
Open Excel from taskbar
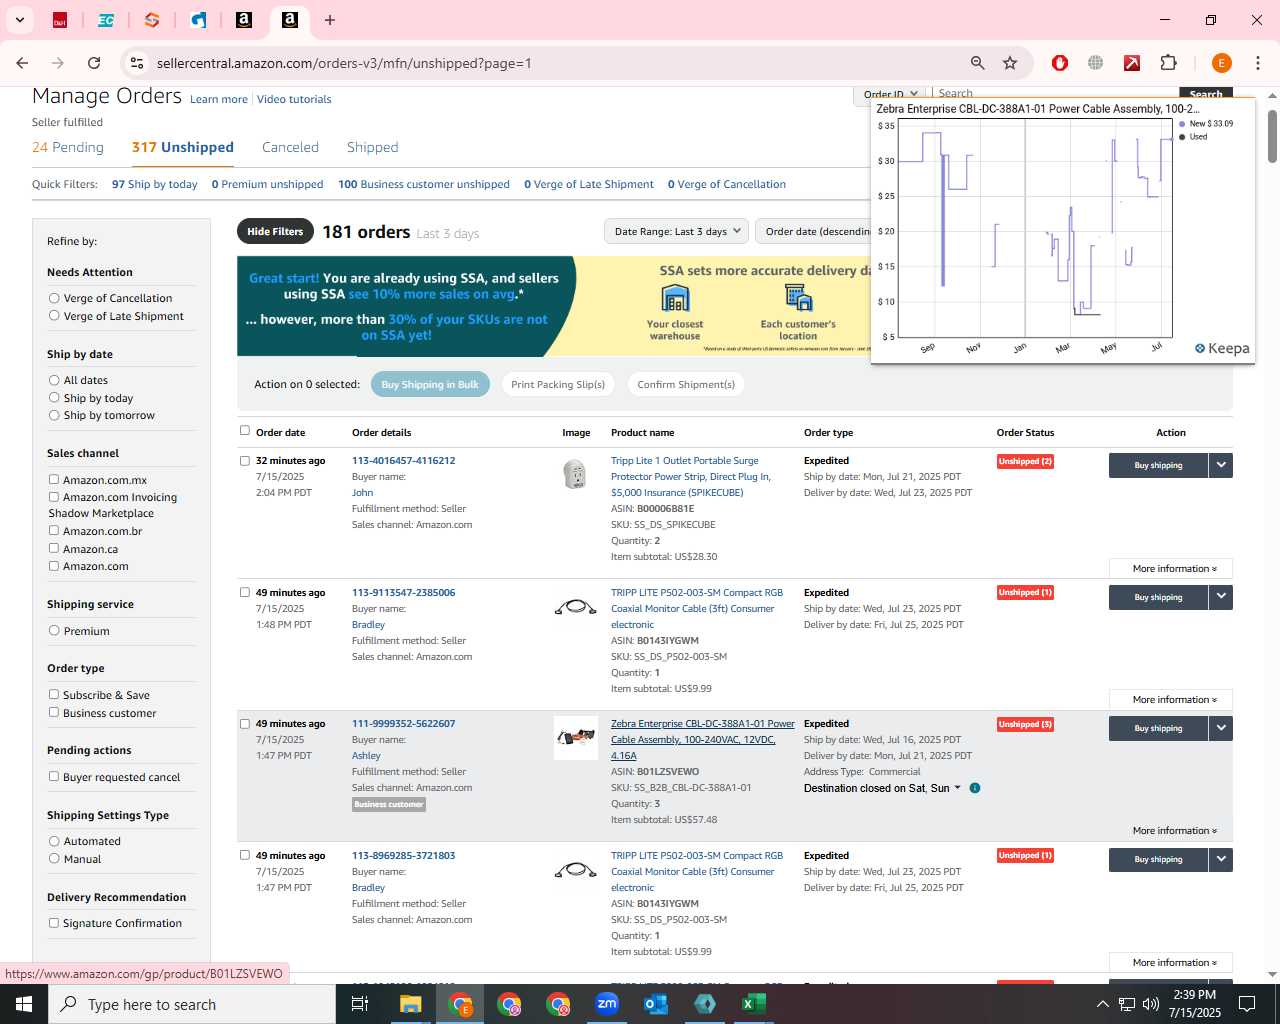(754, 1004)
